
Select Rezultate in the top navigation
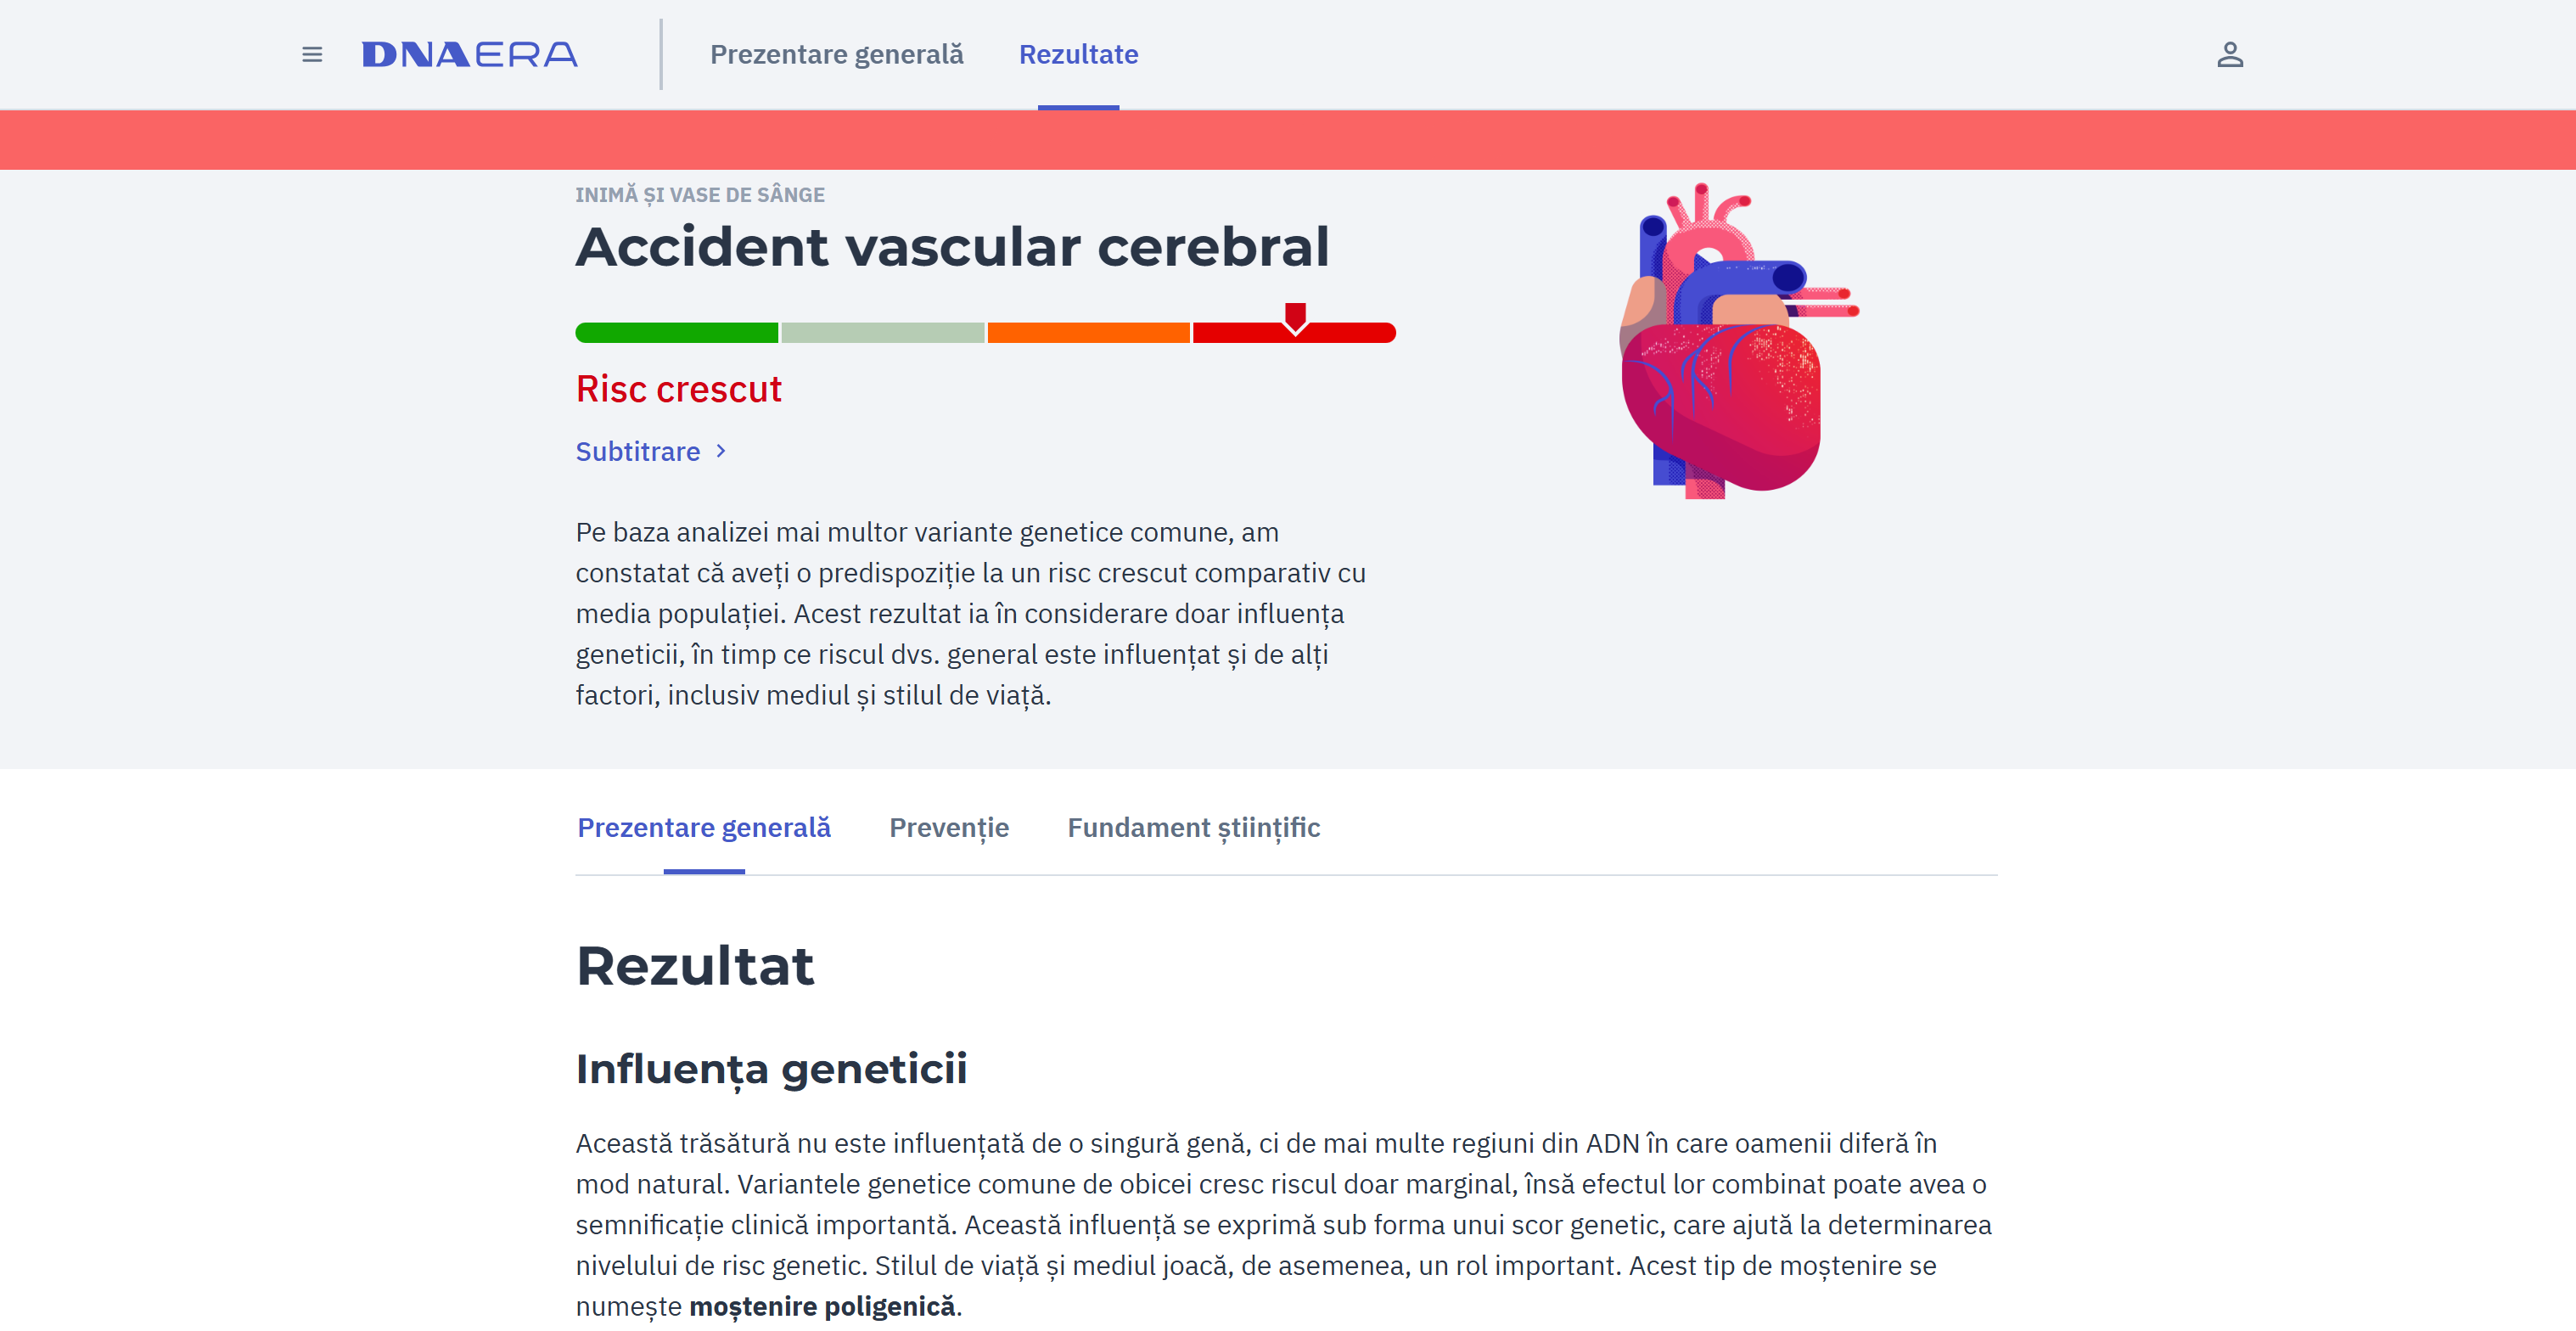[1078, 54]
